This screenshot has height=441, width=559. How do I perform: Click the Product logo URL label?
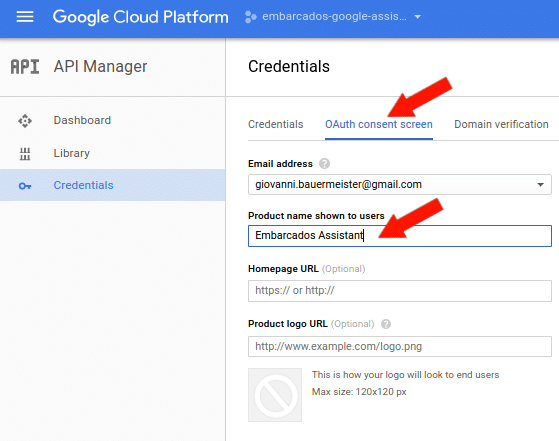(288, 324)
